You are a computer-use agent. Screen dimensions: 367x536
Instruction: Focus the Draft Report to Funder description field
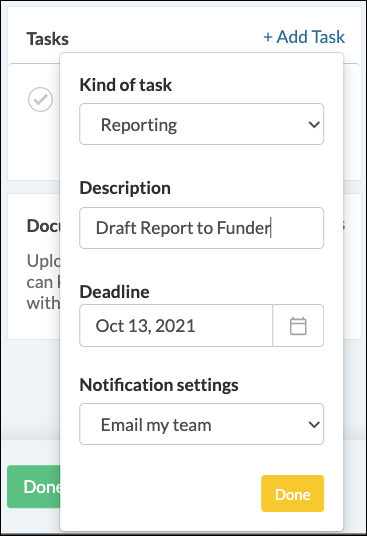pos(202,228)
